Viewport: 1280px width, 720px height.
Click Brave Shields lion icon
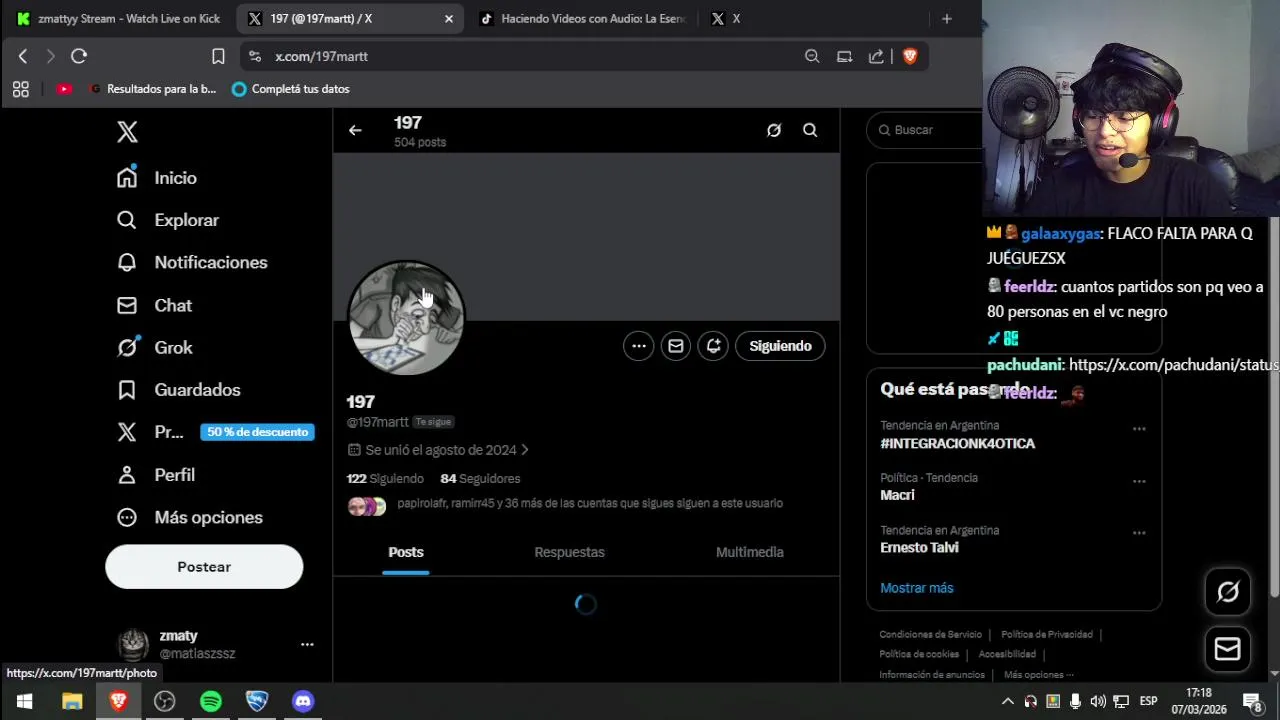coord(910,57)
